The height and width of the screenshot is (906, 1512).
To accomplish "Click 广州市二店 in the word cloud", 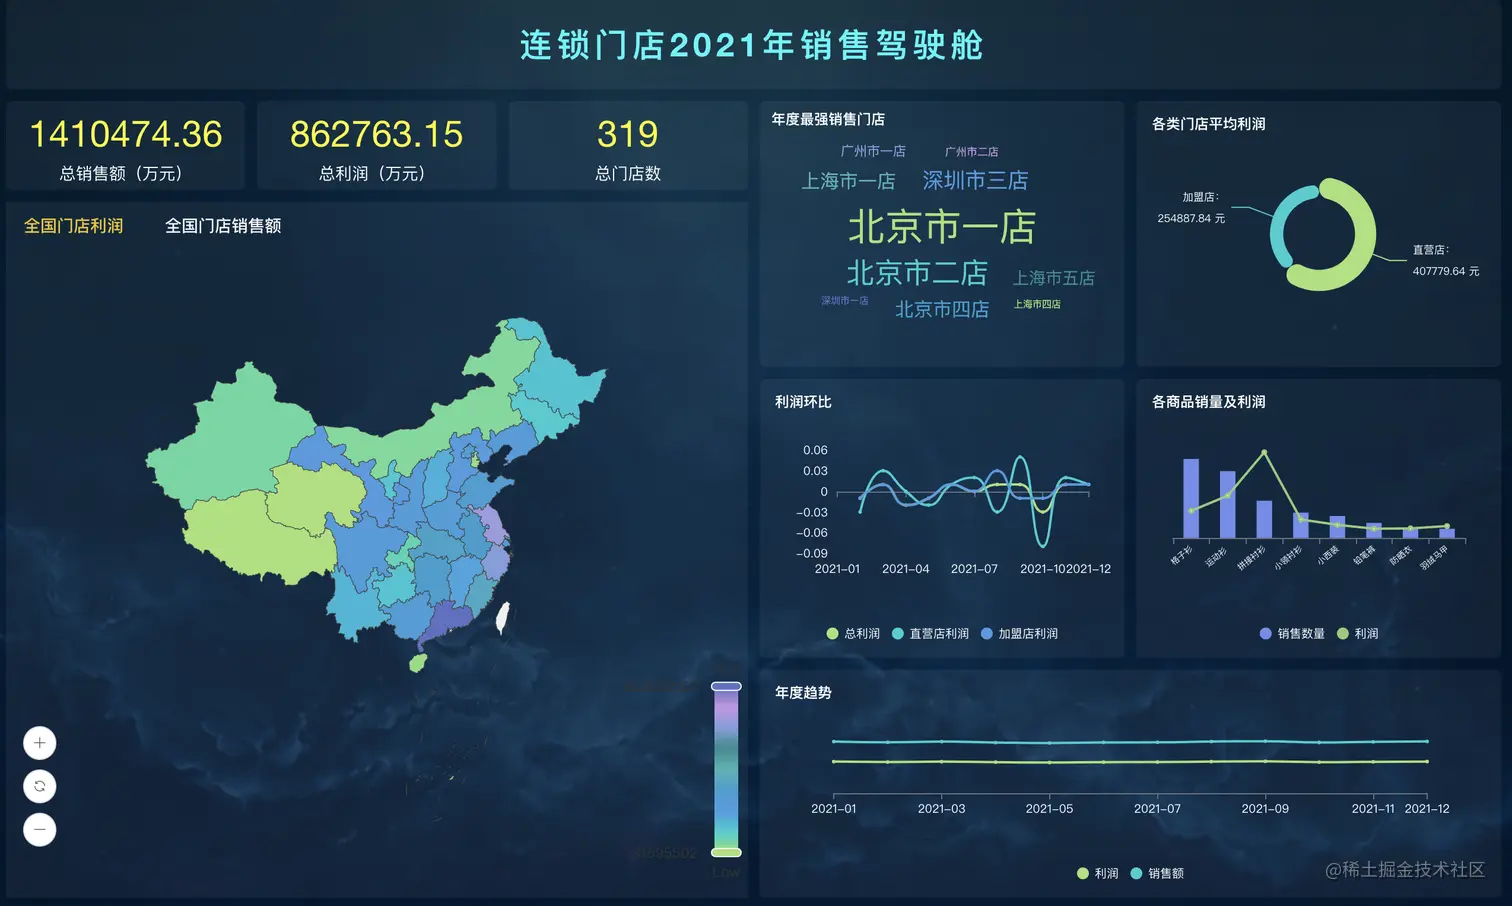I will (972, 152).
